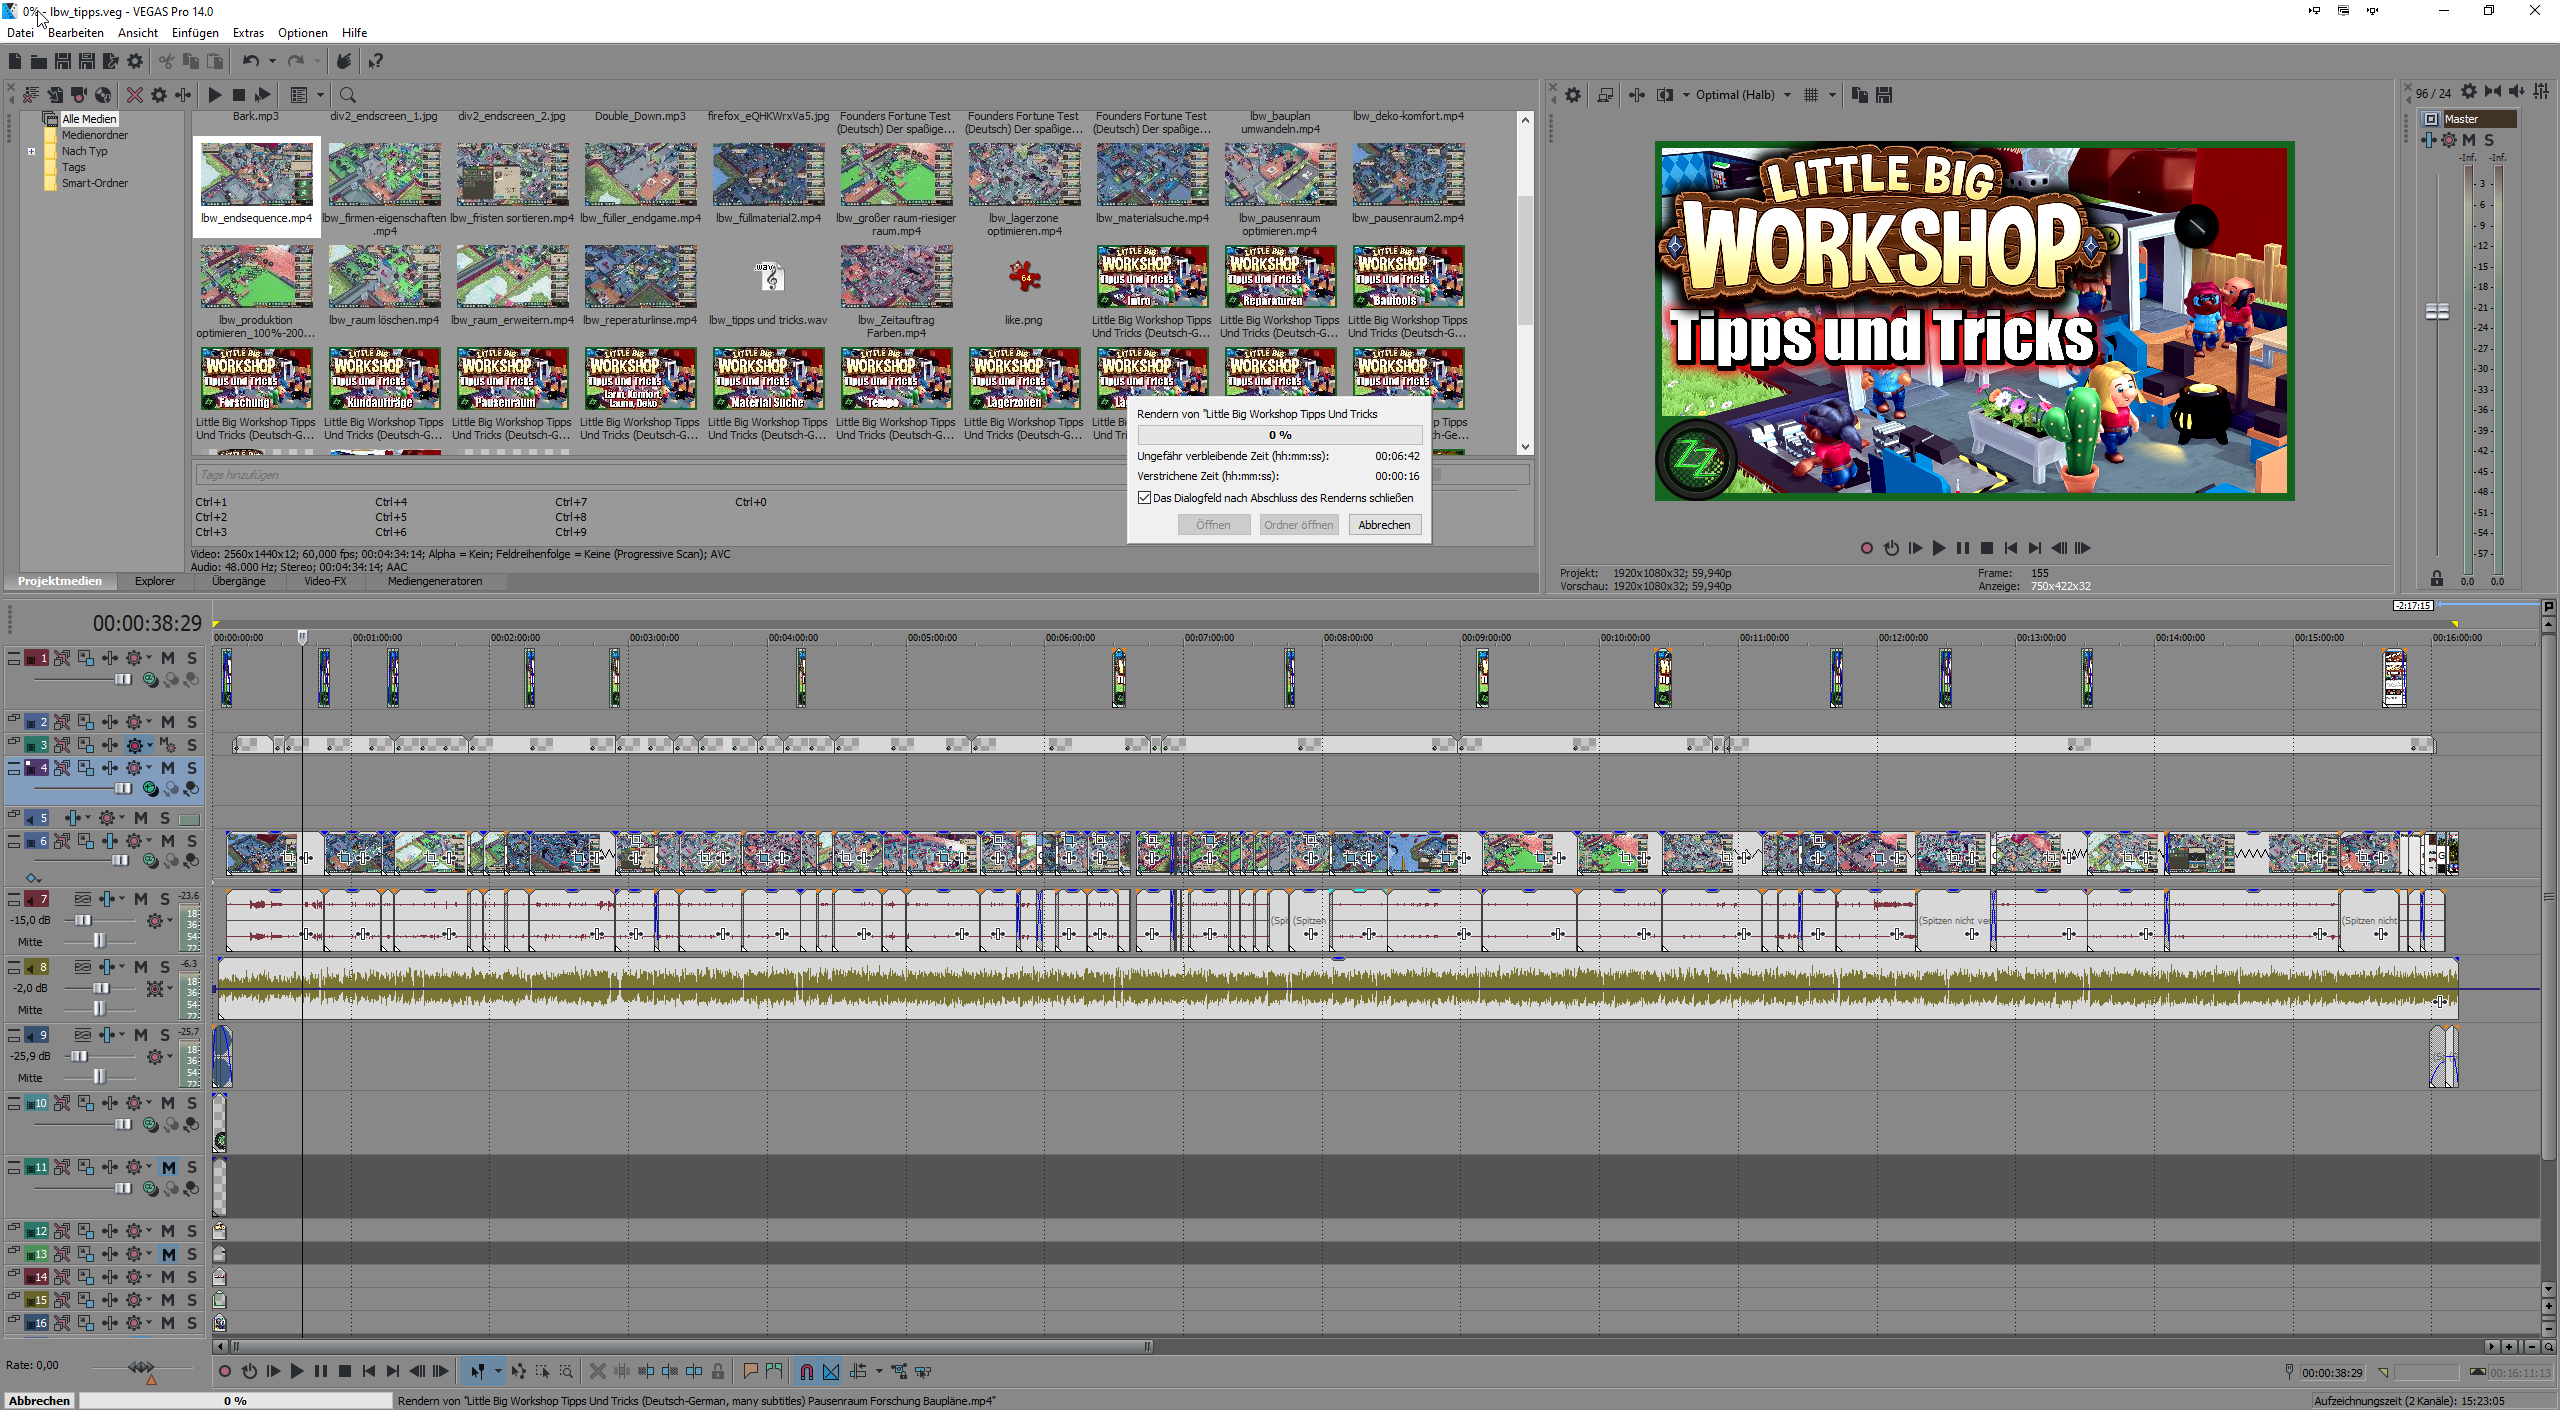Screen dimensions: 2560x1410
Task: Toggle snapping magnet icon in timeline toolbar
Action: [x=806, y=1371]
